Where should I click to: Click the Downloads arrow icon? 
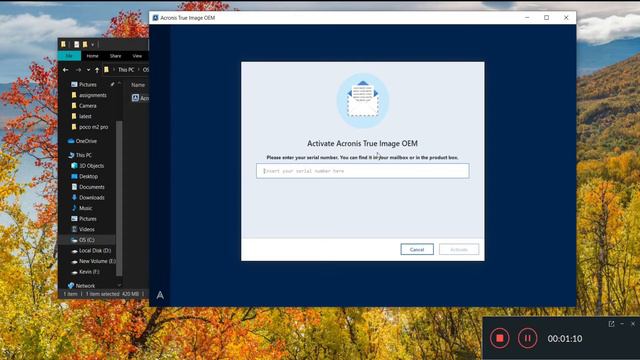point(74,198)
